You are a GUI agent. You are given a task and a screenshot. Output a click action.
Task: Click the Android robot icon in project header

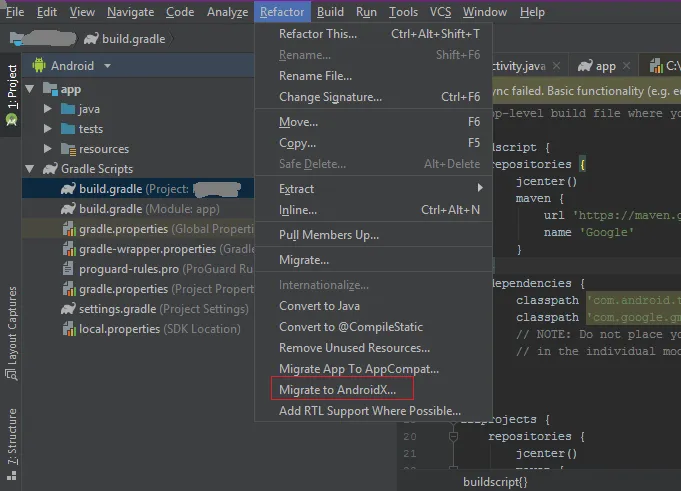pyautogui.click(x=39, y=66)
